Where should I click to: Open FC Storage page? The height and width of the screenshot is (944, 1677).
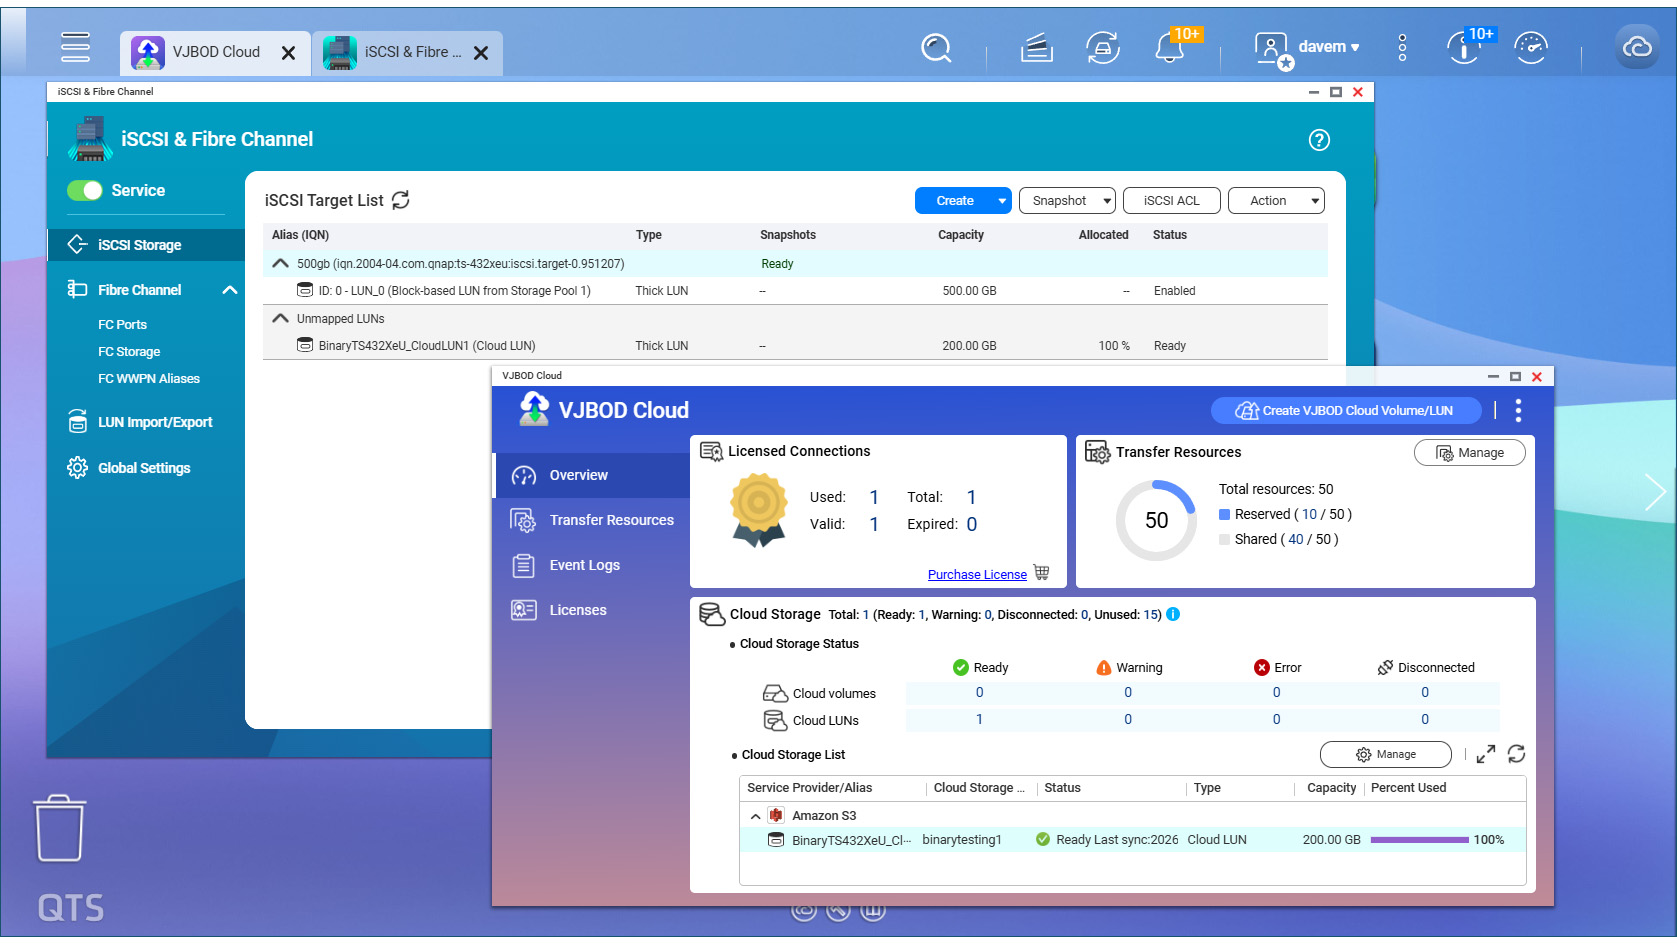coord(129,351)
